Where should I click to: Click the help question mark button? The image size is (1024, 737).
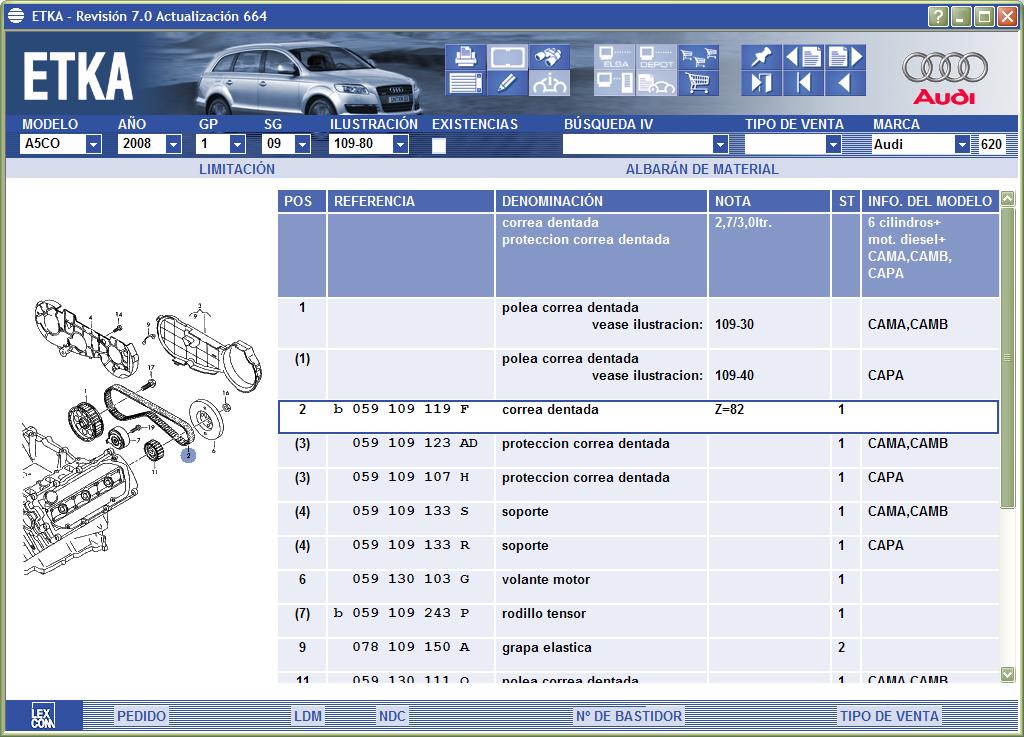coord(938,16)
